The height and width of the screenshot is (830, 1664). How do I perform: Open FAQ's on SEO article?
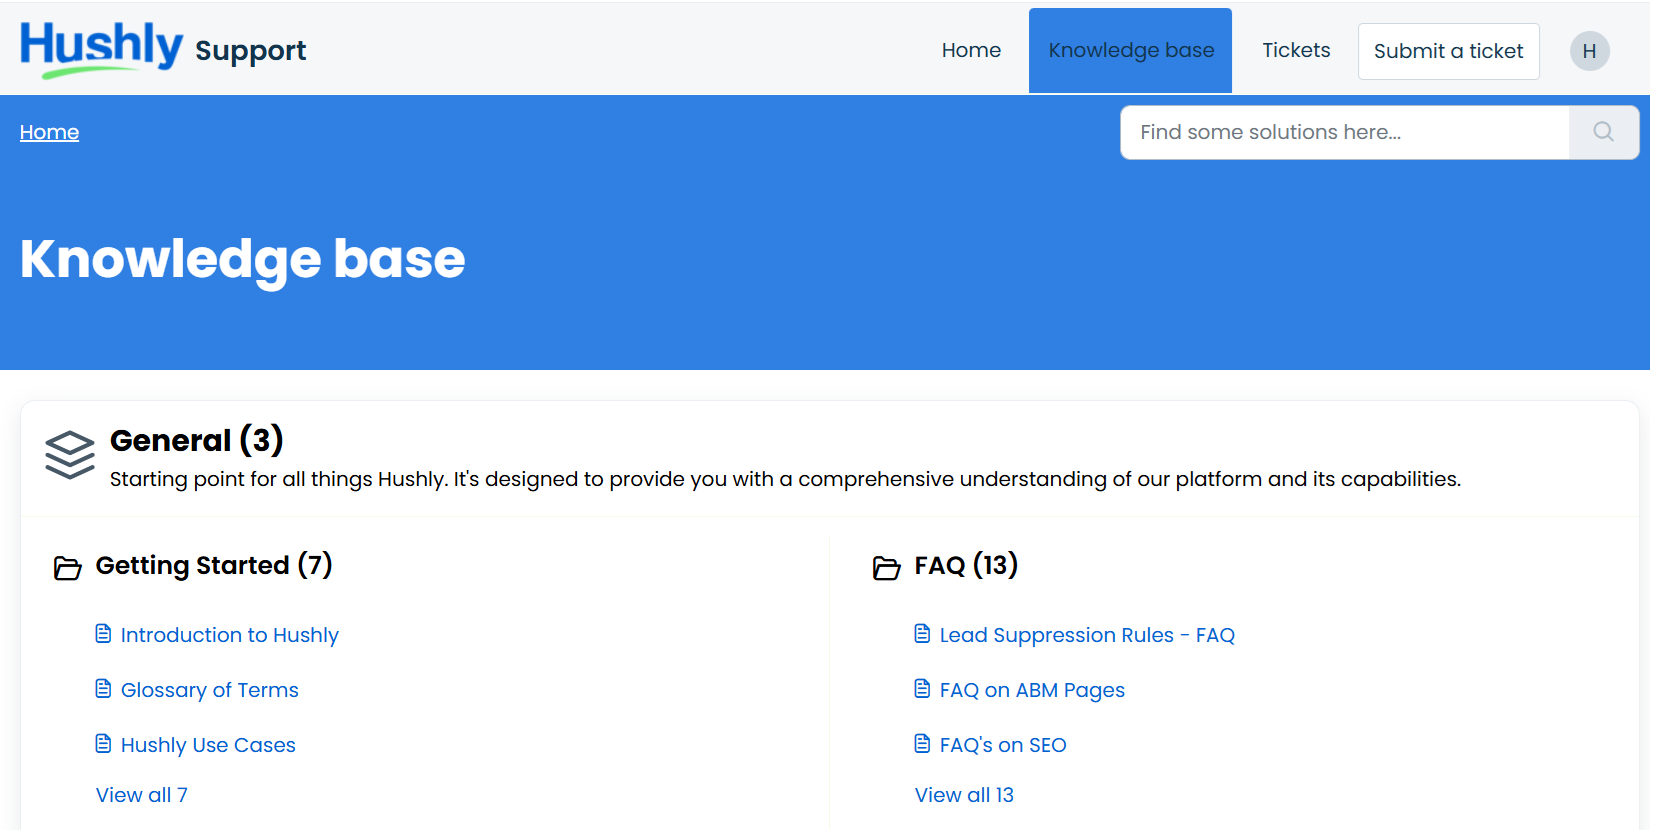pyautogui.click(x=1003, y=745)
